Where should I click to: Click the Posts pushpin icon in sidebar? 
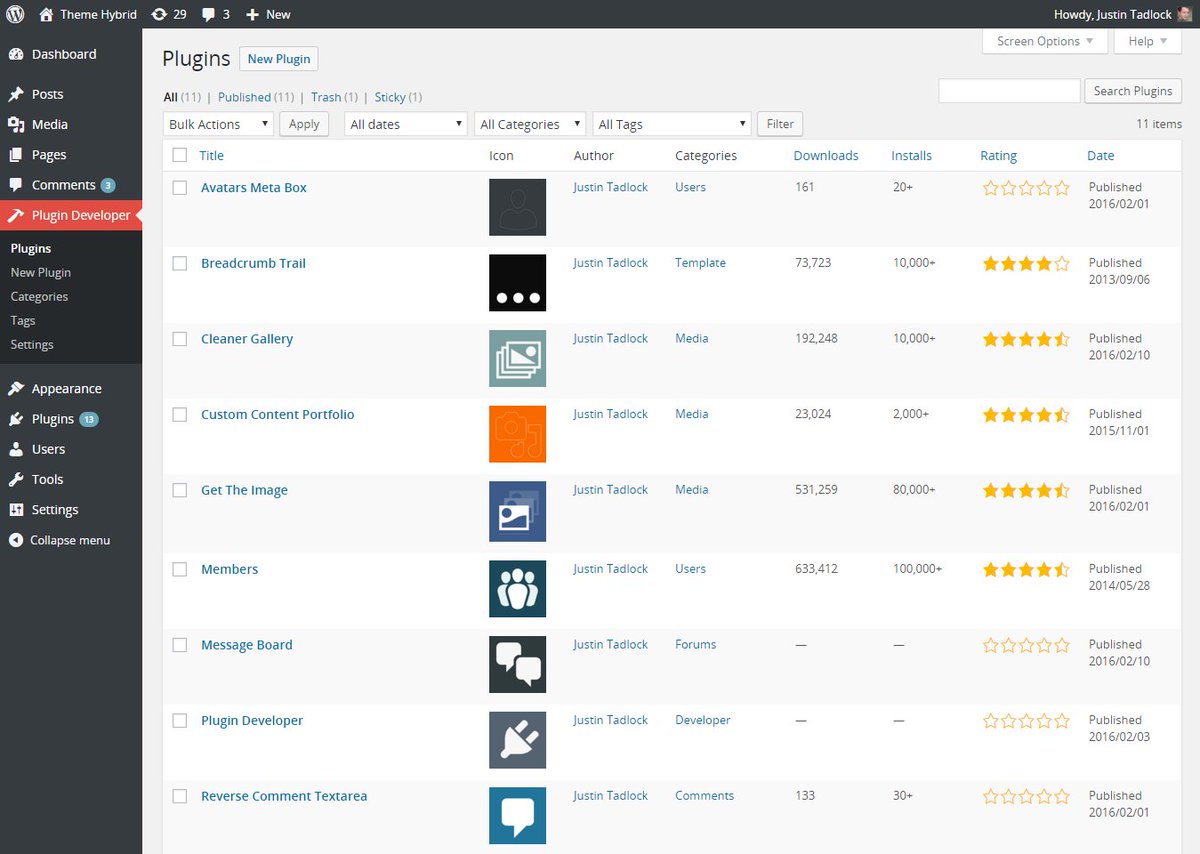[x=16, y=94]
